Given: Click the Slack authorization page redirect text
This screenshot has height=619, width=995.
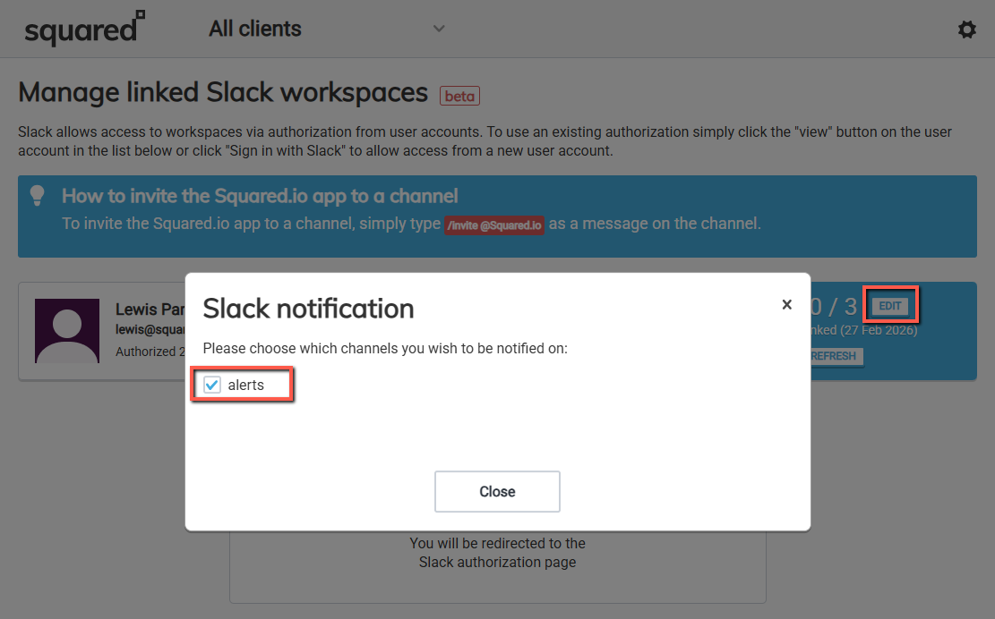Looking at the screenshot, I should tap(497, 553).
